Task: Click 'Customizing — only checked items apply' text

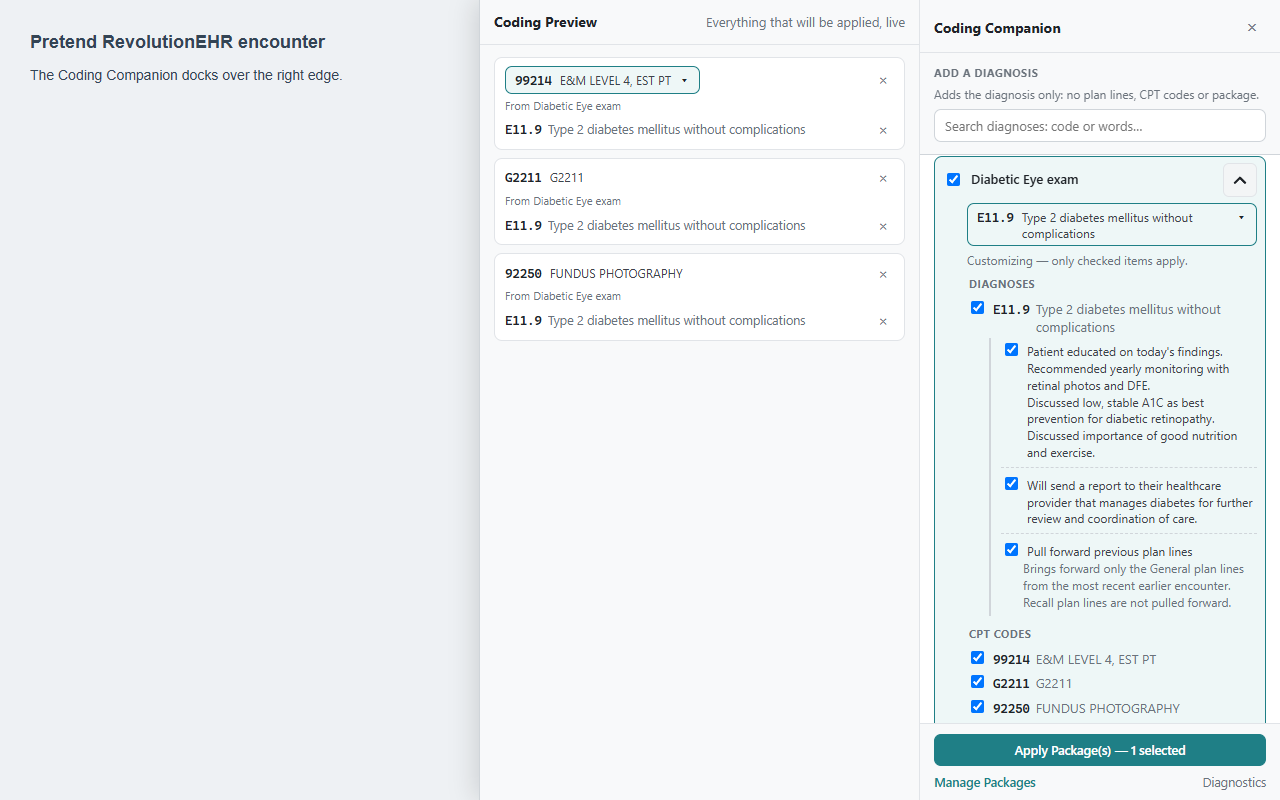Action: pos(1077,261)
